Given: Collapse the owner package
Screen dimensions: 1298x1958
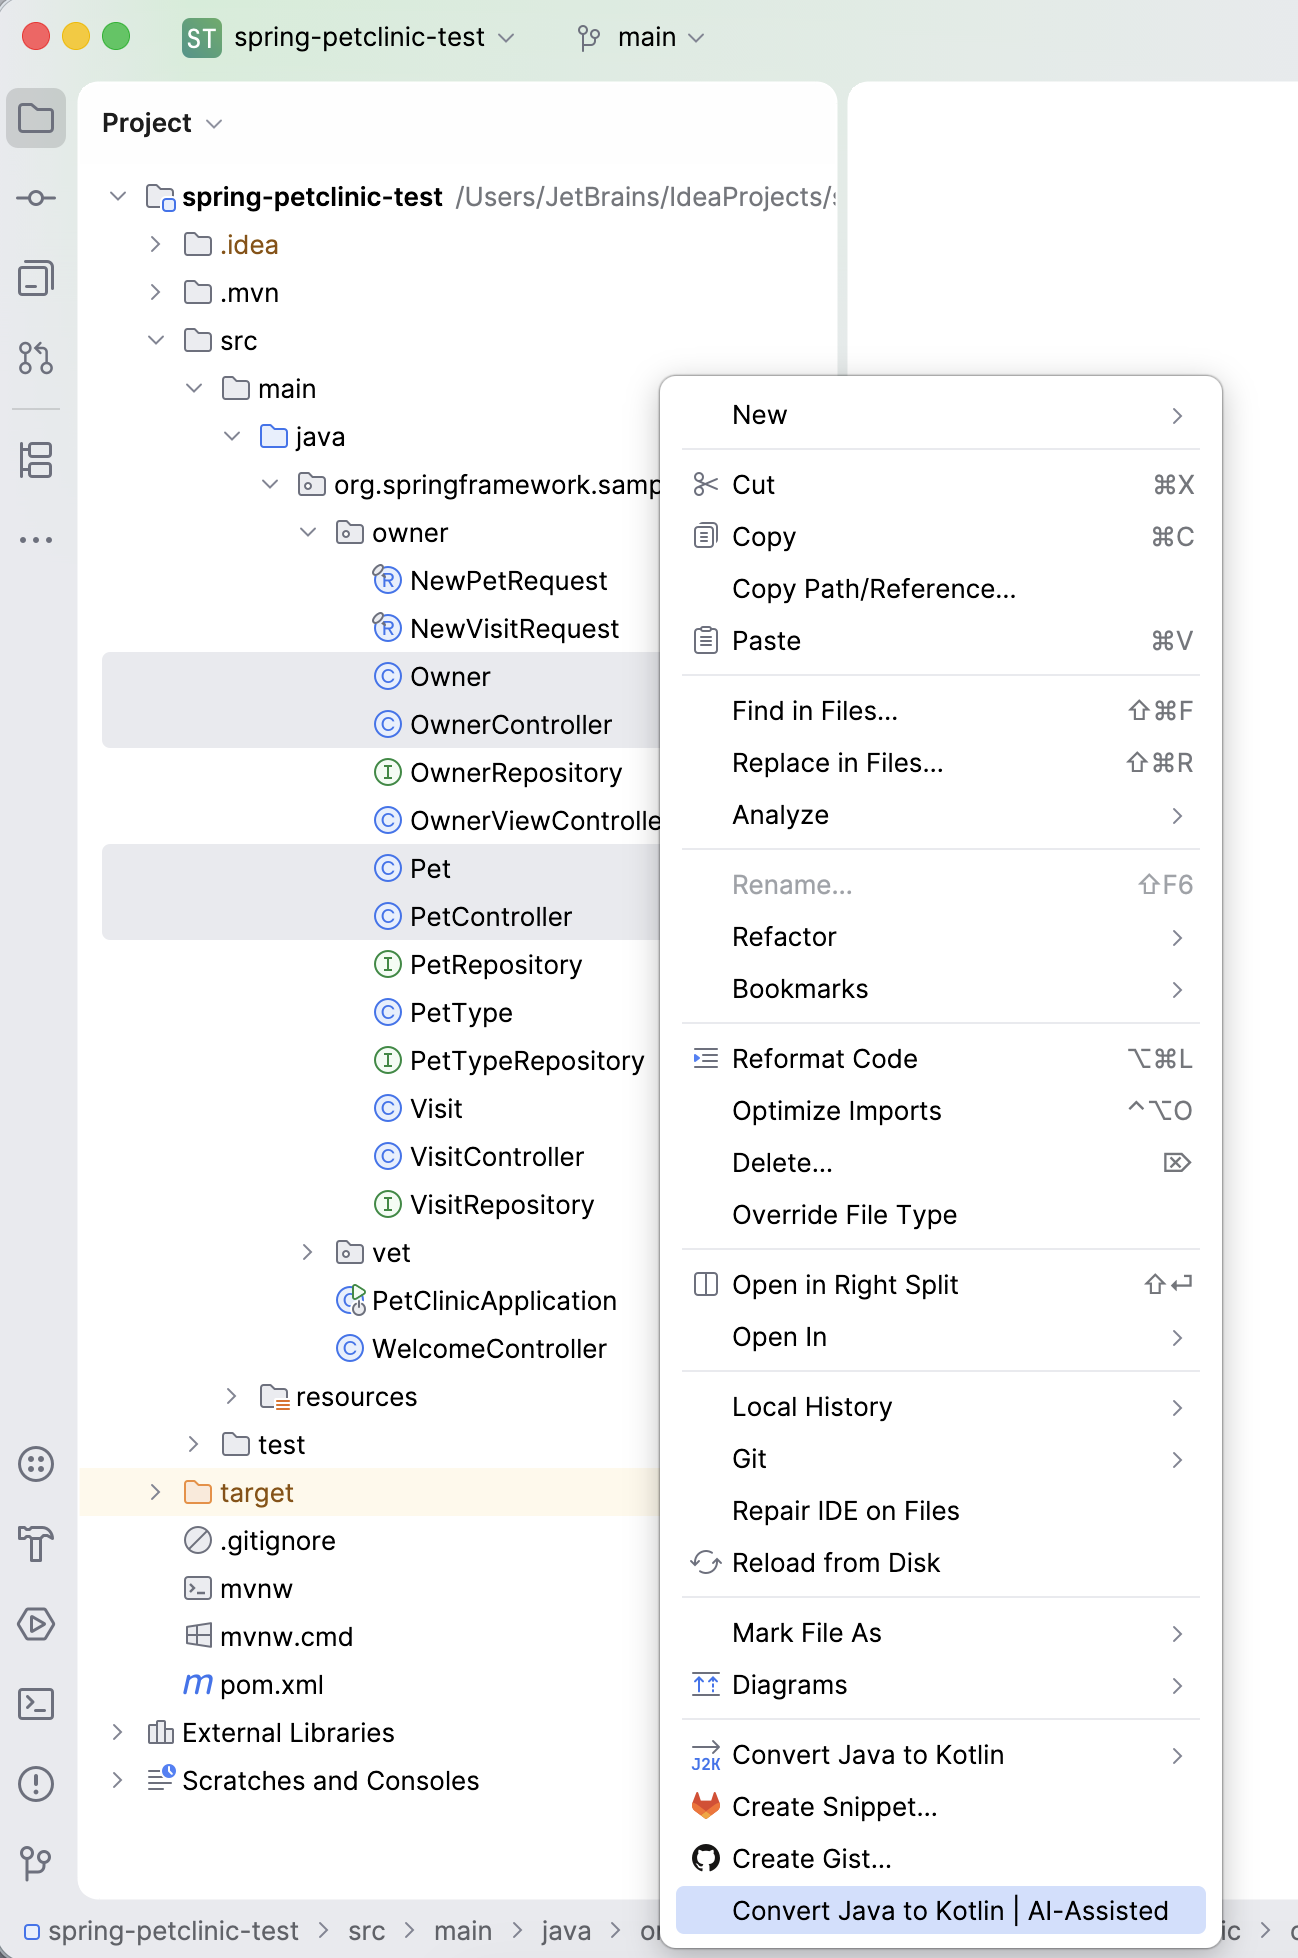Looking at the screenshot, I should pyautogui.click(x=308, y=532).
